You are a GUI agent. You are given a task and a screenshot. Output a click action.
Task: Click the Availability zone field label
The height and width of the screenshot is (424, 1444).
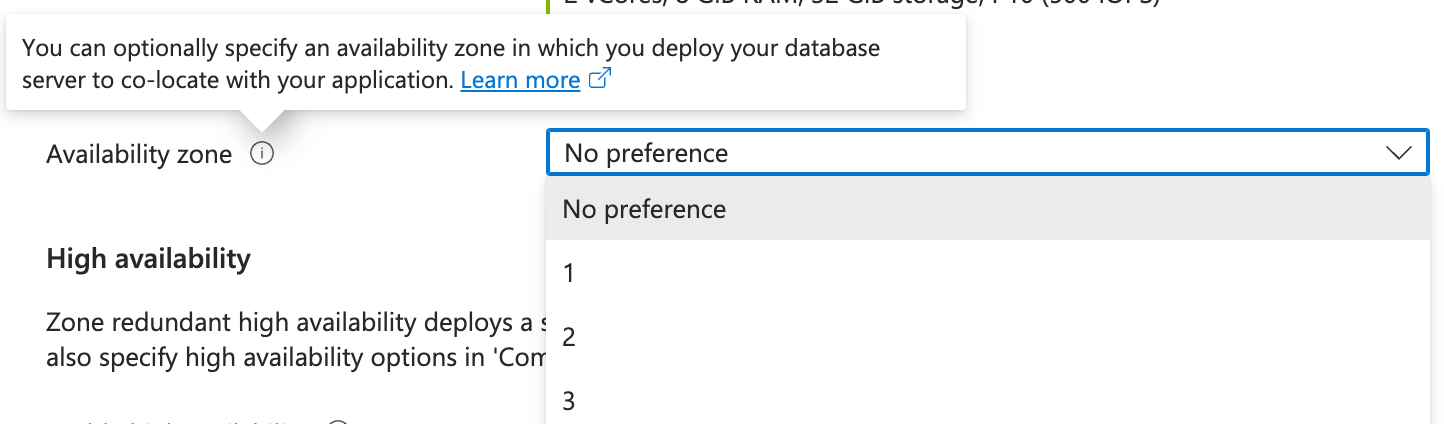click(139, 154)
